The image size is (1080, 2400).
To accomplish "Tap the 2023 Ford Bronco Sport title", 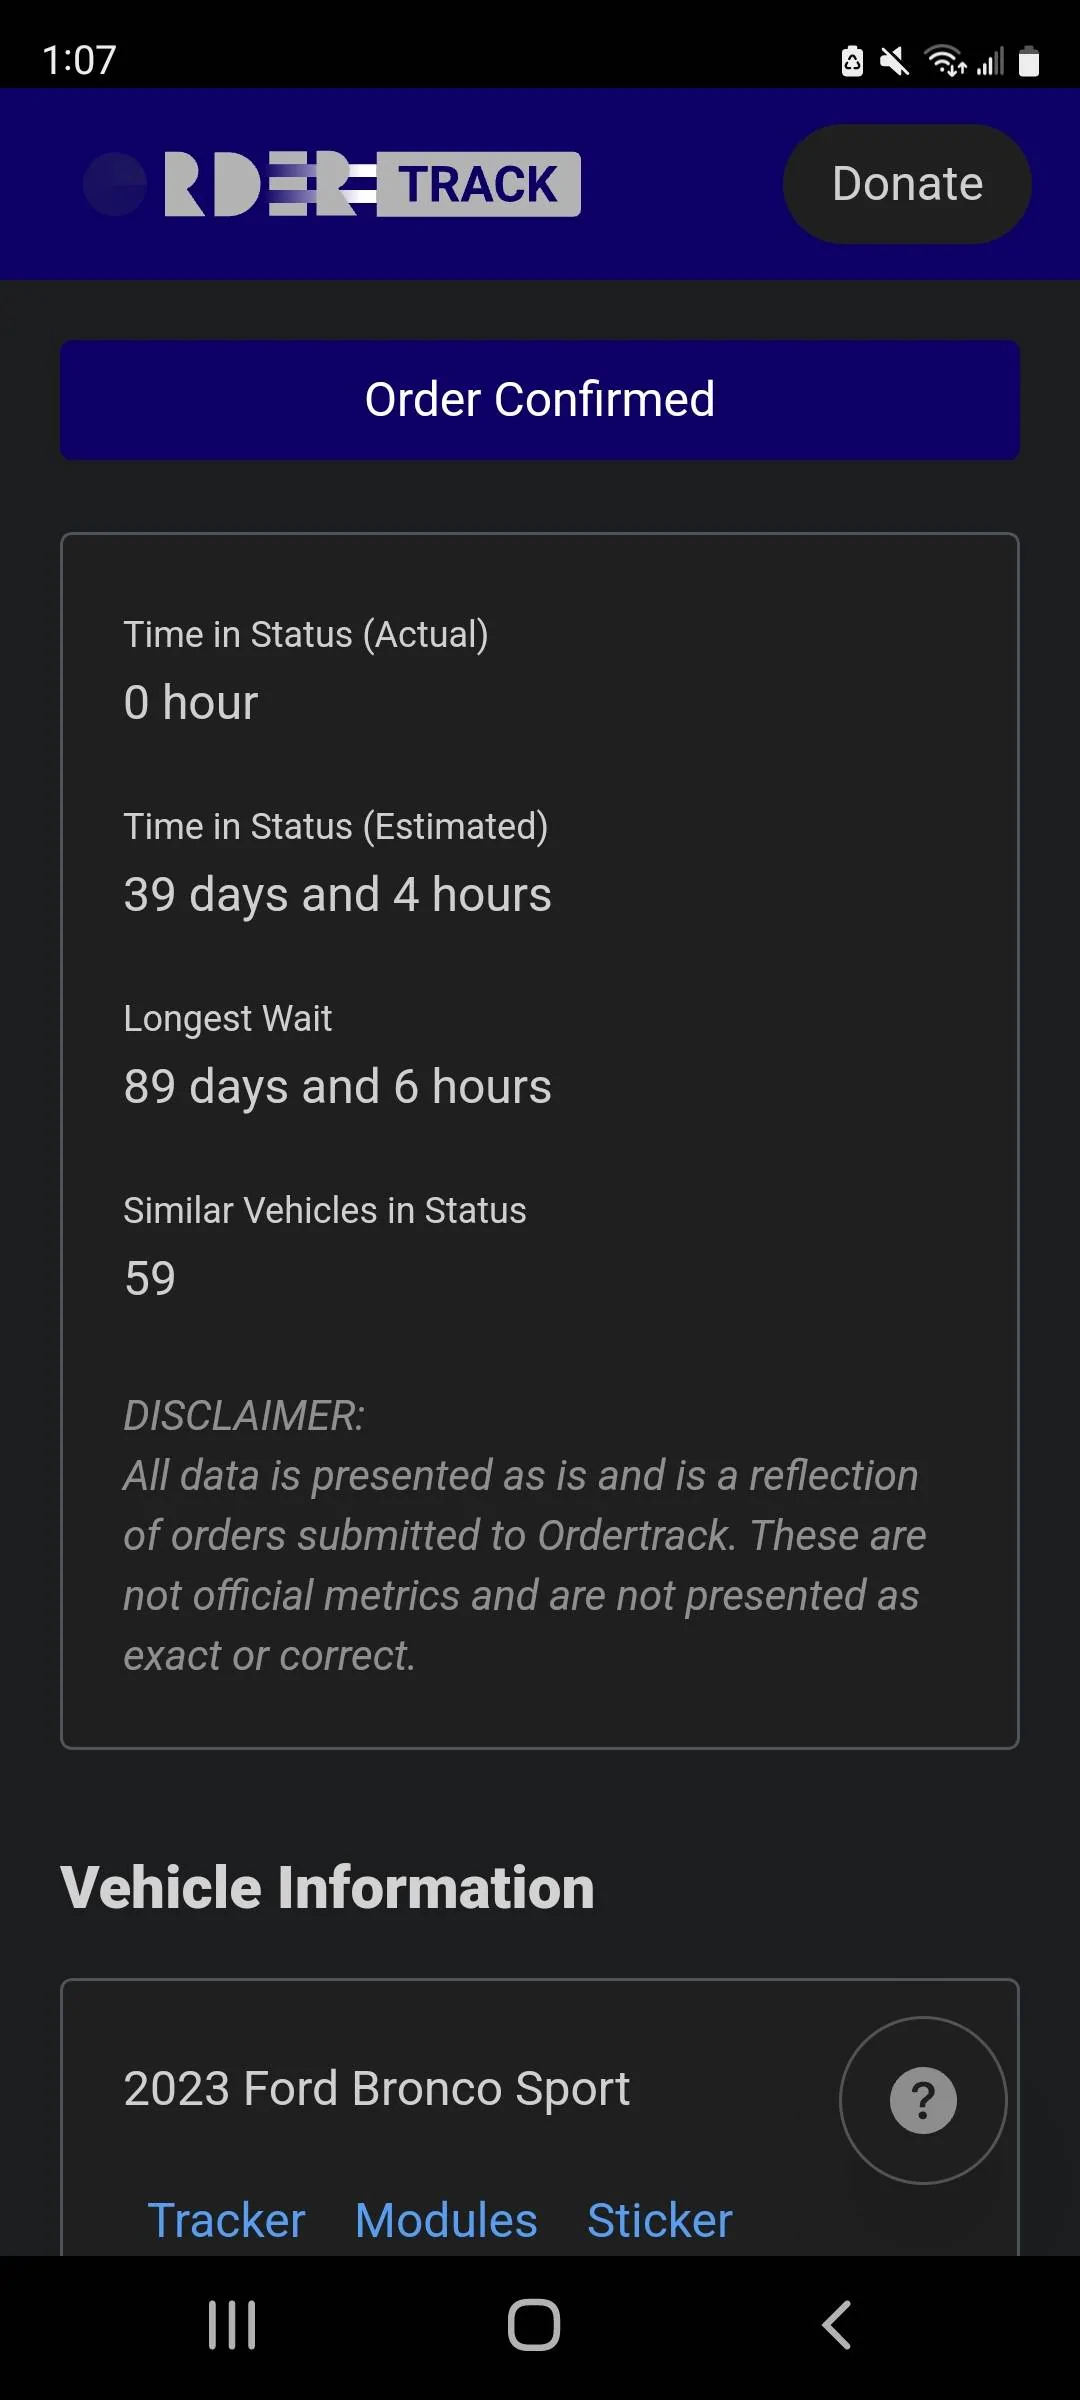I will [377, 2088].
